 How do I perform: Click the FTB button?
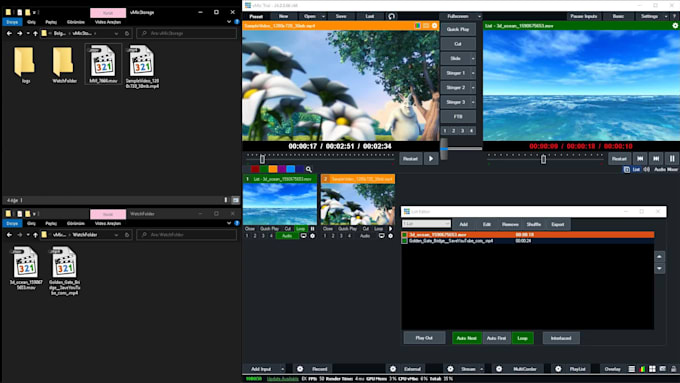(458, 117)
